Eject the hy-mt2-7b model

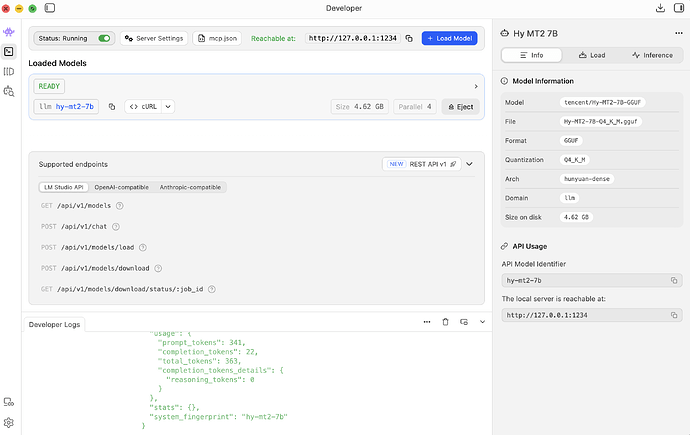pos(460,107)
